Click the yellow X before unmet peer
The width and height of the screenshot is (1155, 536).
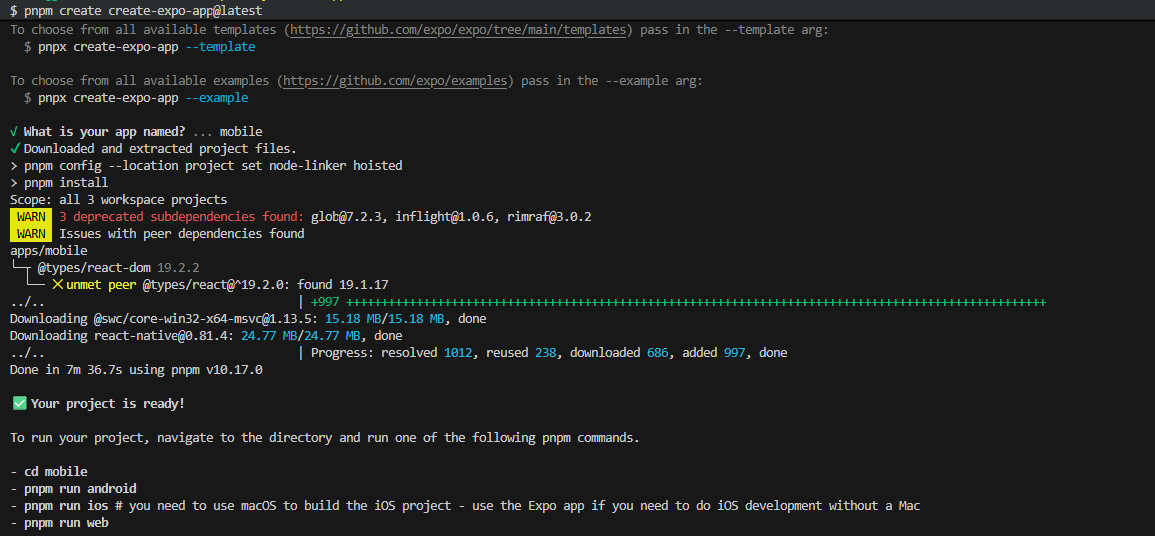click(57, 284)
